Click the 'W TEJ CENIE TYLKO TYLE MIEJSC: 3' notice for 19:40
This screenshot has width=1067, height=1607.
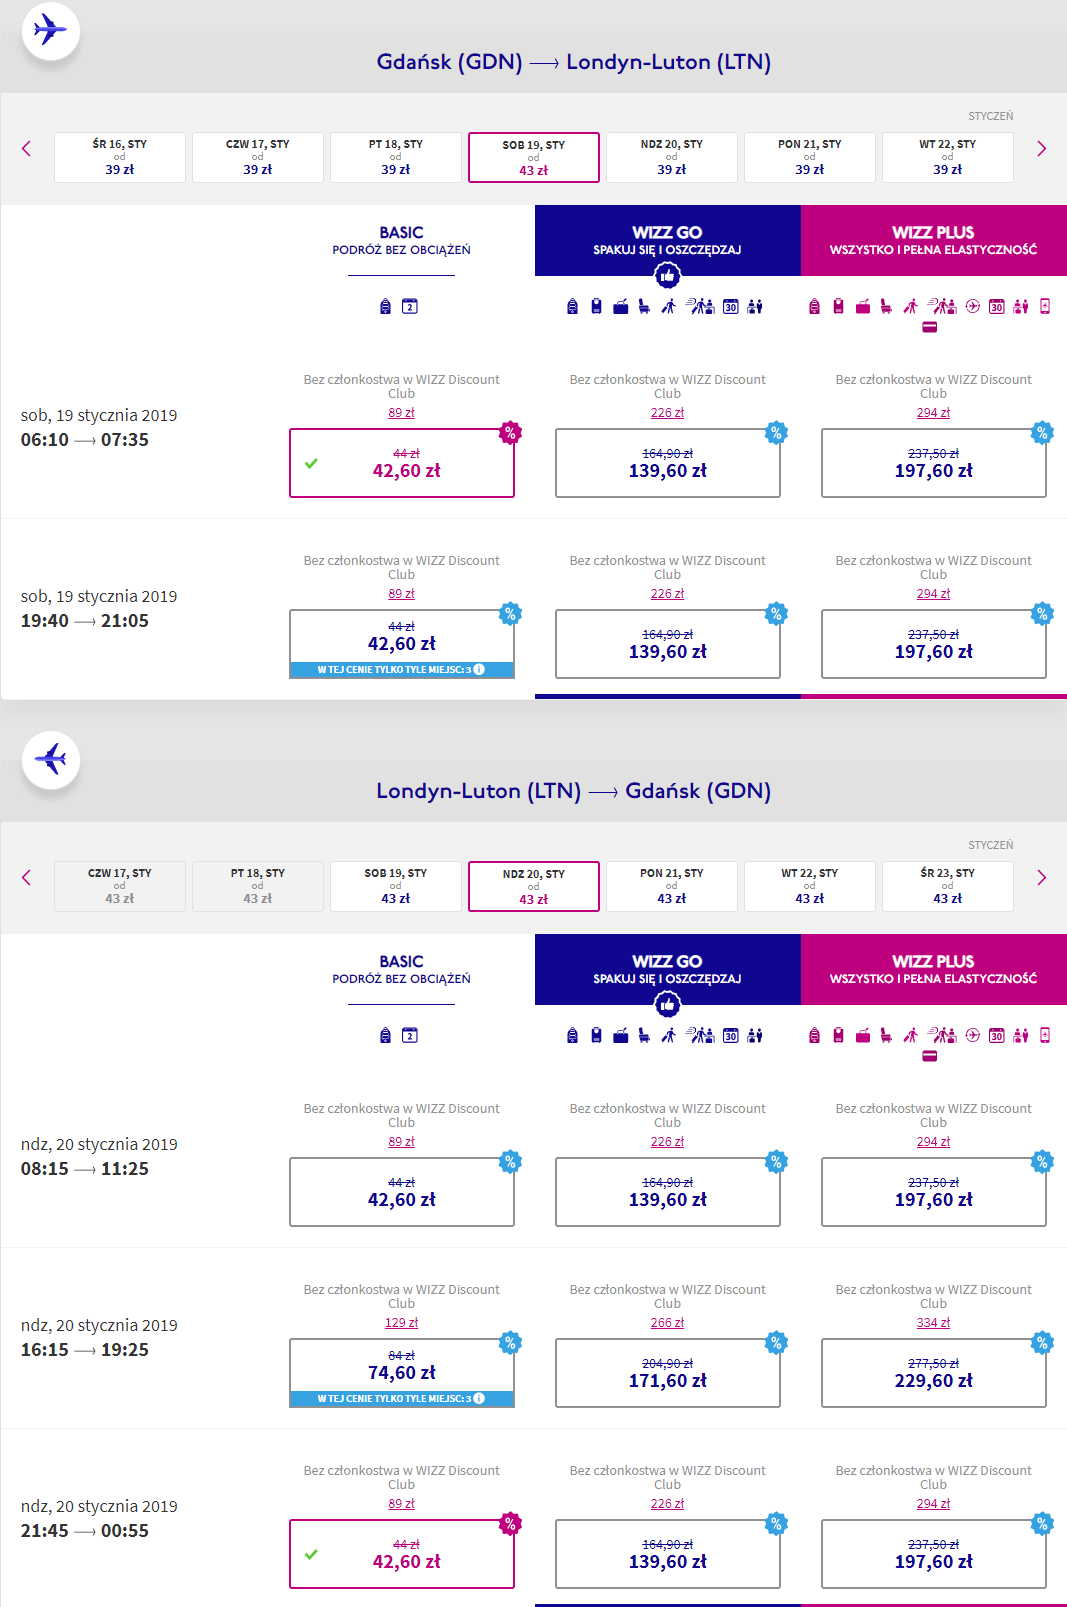pyautogui.click(x=402, y=670)
